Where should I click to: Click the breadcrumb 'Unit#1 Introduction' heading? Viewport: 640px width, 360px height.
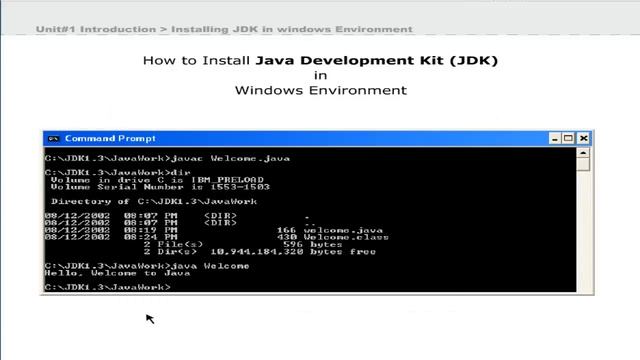[x=96, y=29]
